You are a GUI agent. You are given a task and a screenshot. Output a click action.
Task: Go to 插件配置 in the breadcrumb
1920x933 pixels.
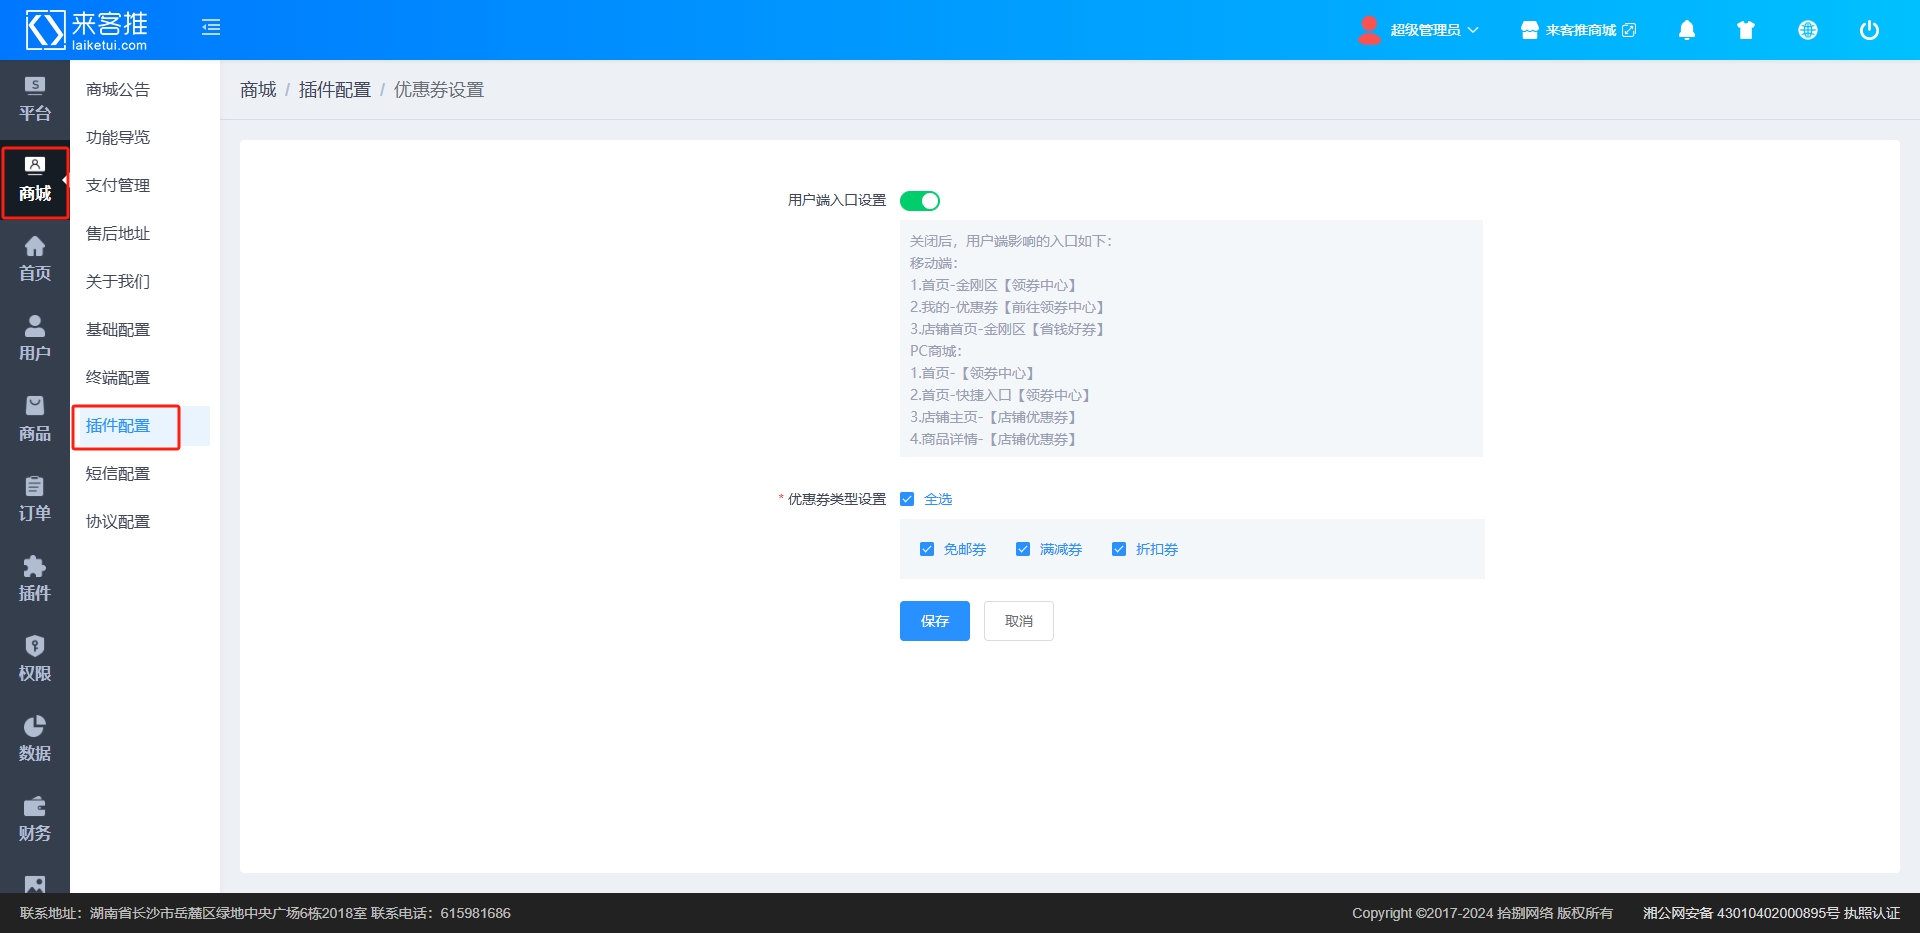[334, 90]
